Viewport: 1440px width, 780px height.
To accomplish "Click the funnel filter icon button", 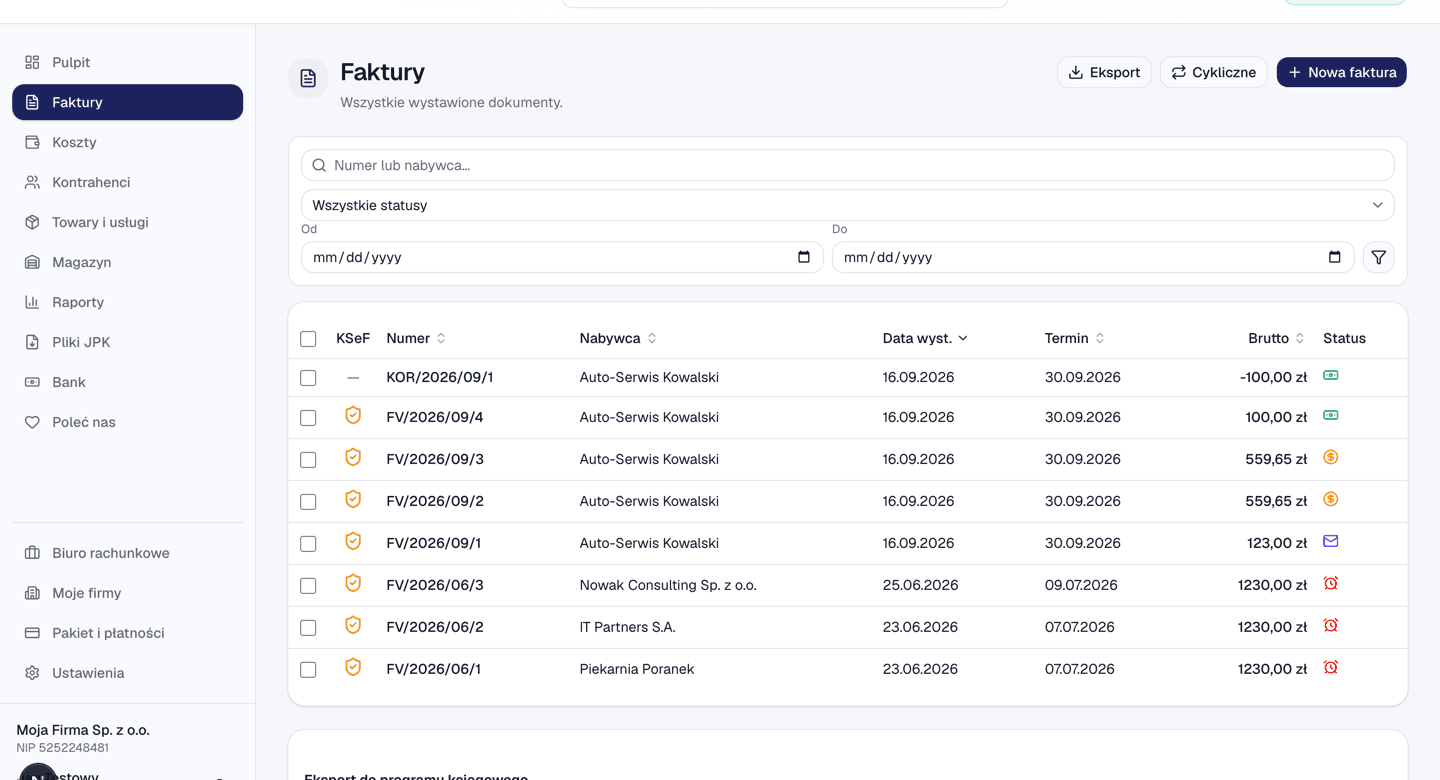I will pos(1378,257).
